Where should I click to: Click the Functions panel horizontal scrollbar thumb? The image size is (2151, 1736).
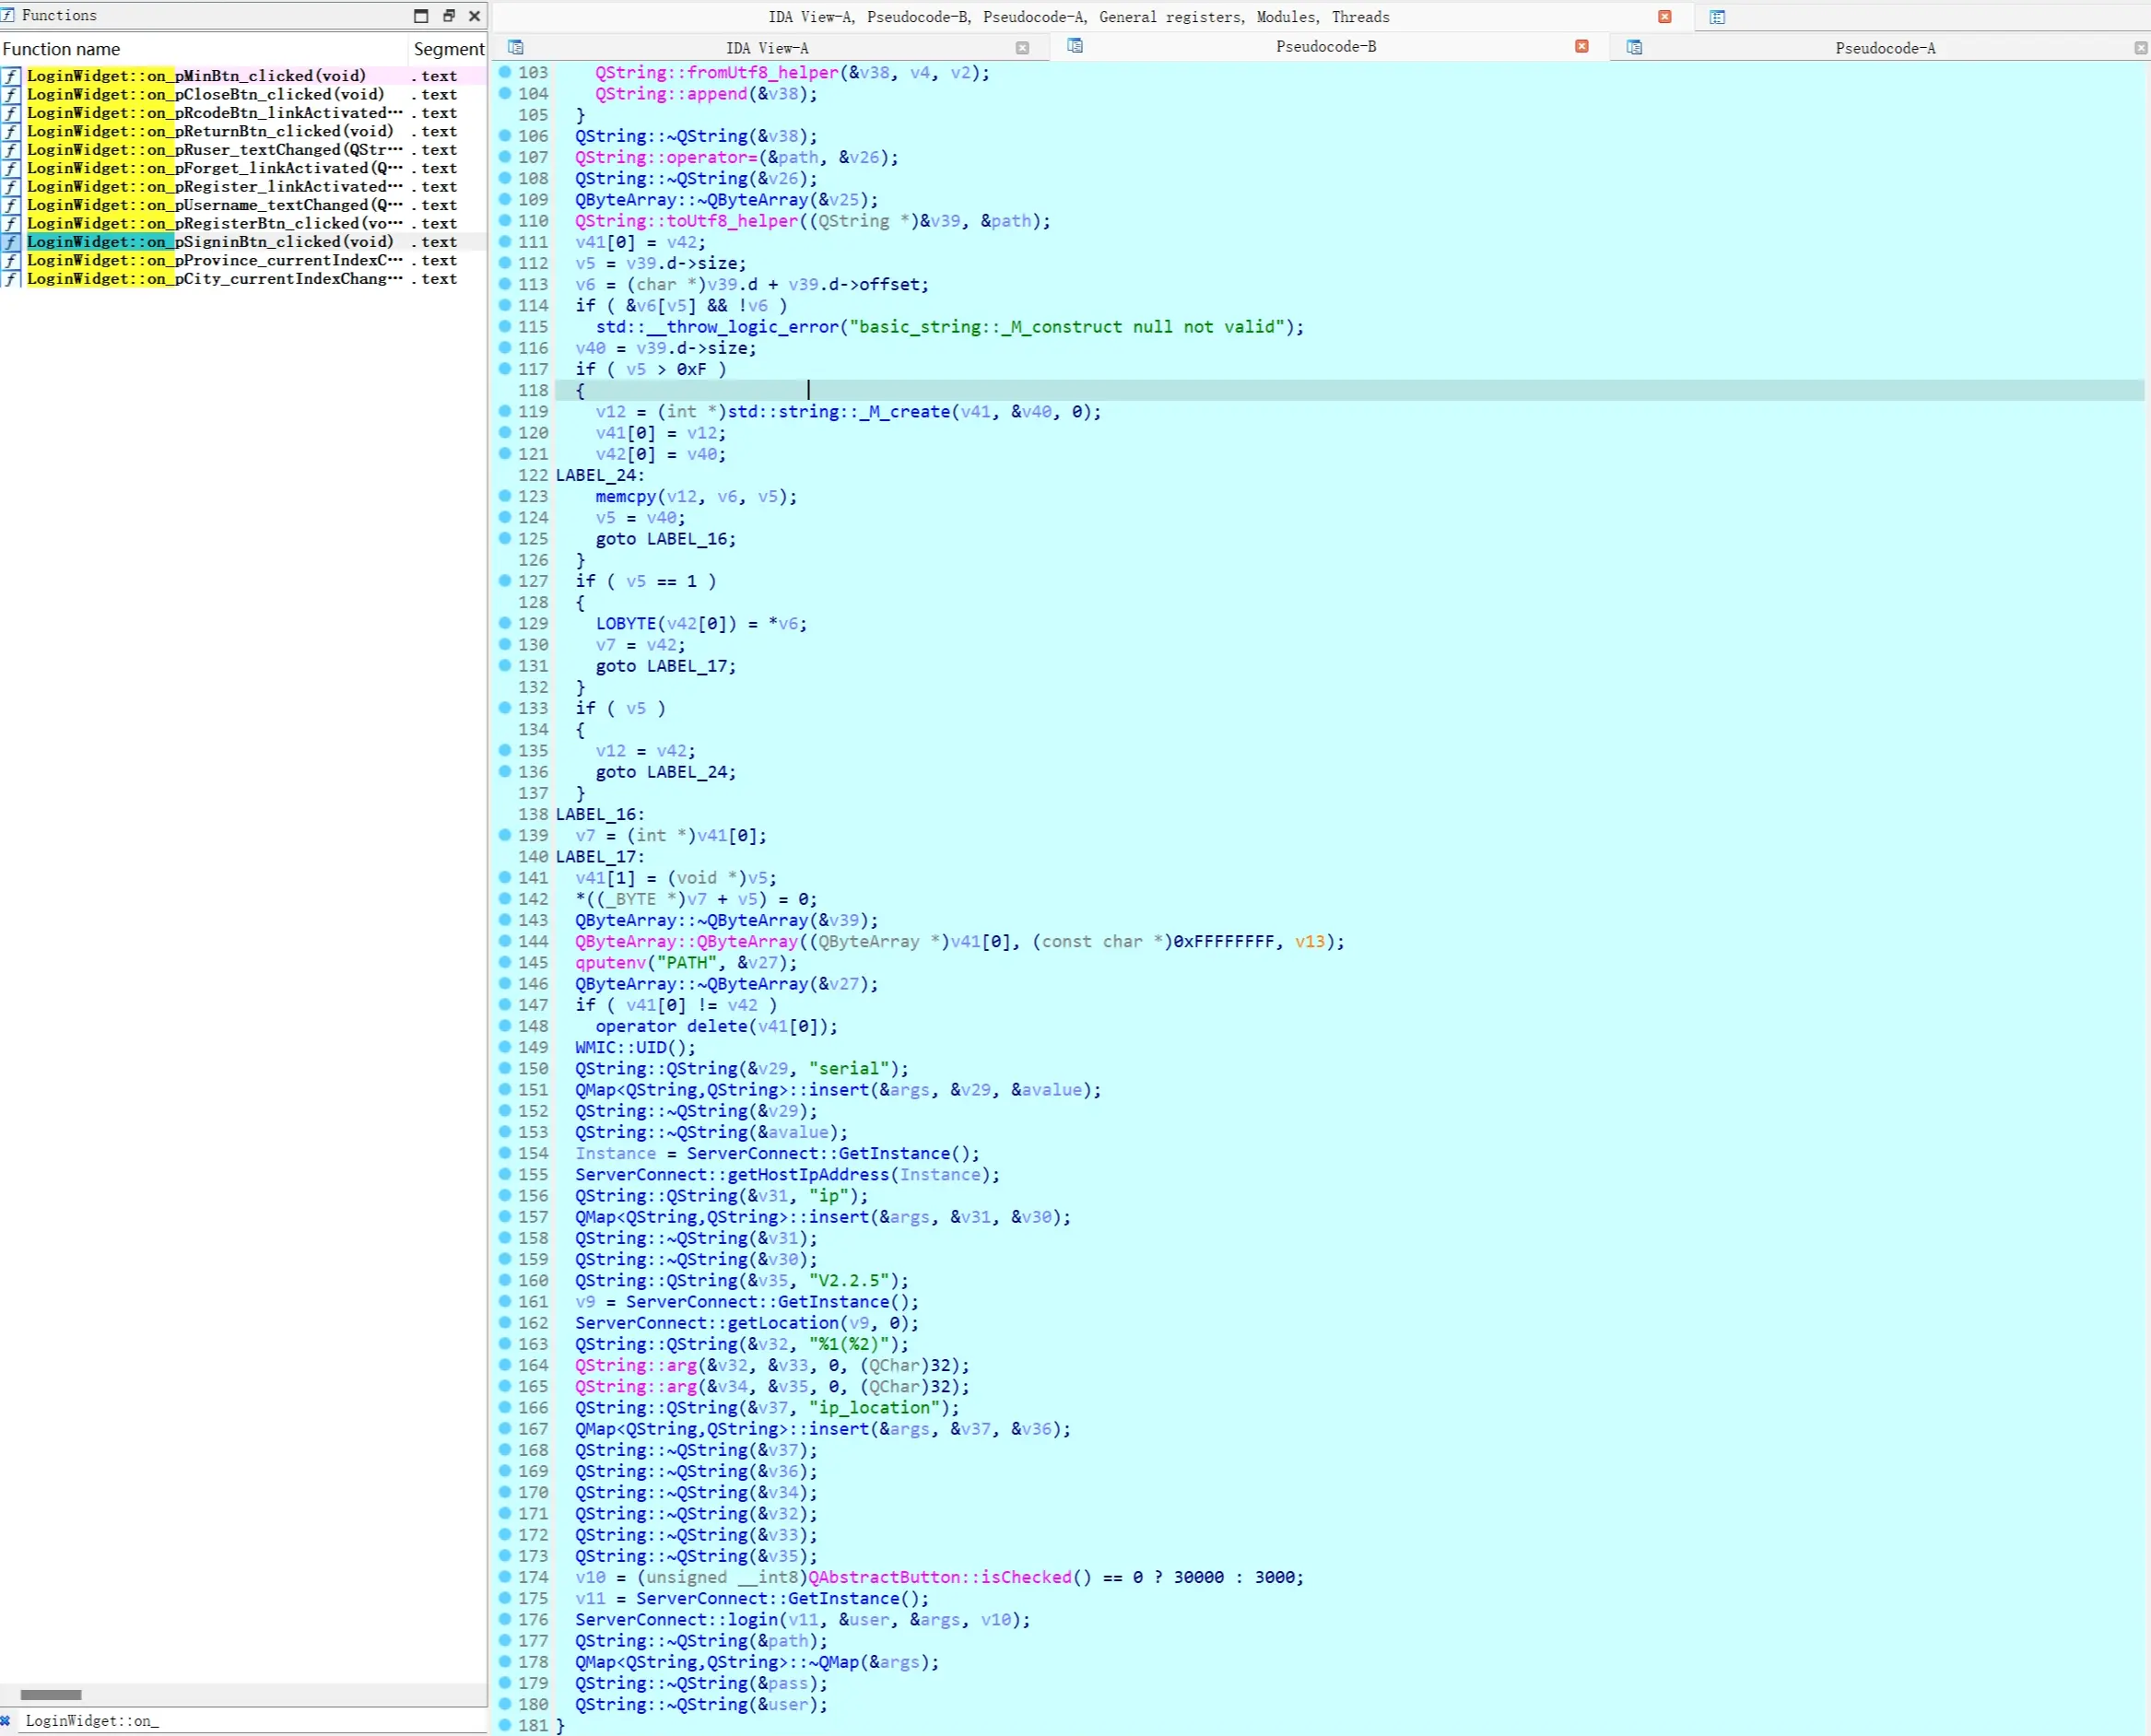[51, 1694]
